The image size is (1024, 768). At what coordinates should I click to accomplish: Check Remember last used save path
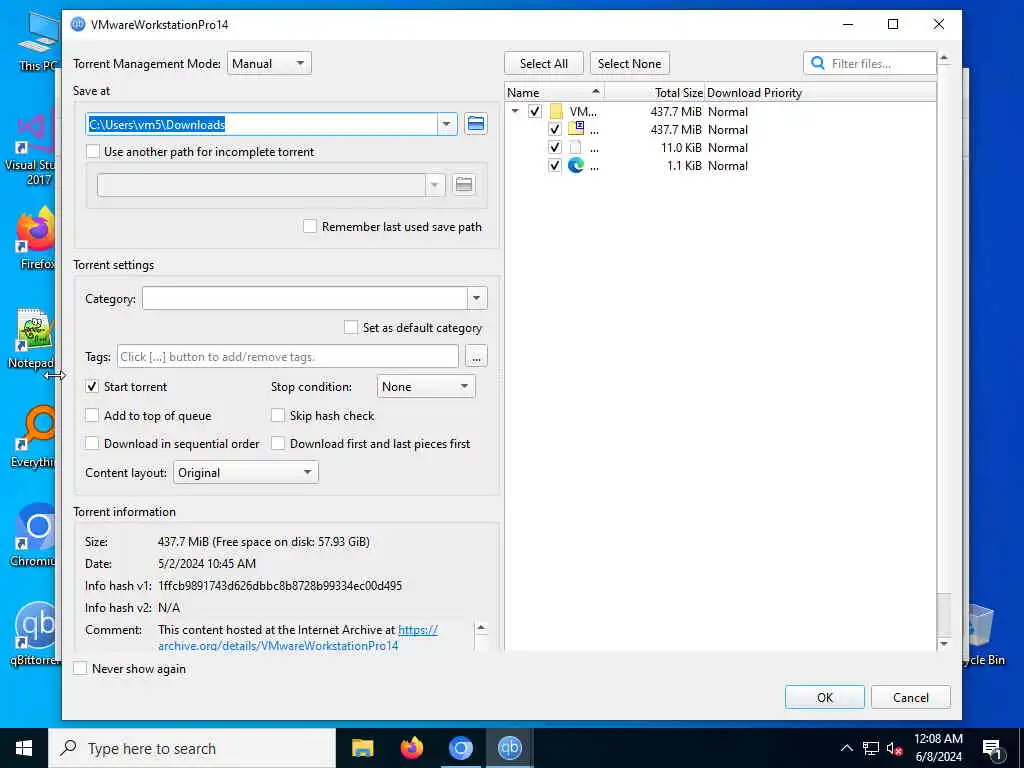(x=310, y=227)
